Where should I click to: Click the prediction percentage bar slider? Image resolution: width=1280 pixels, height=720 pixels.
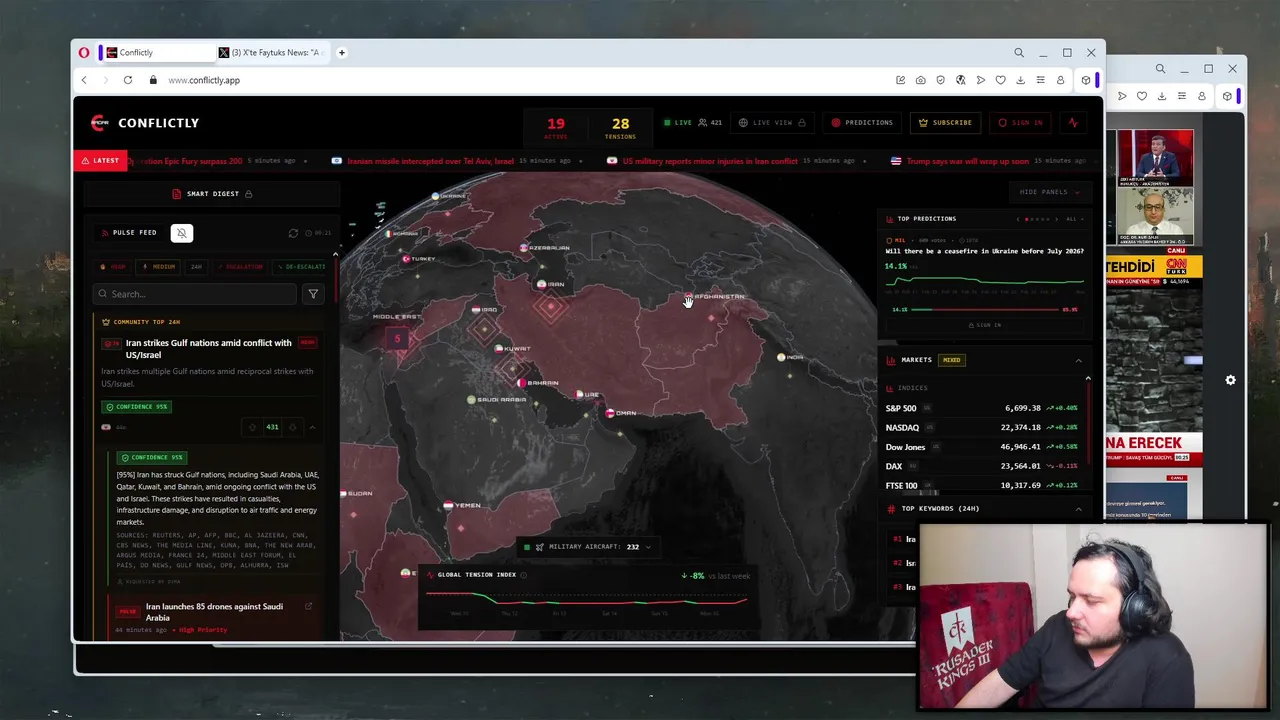(x=985, y=310)
